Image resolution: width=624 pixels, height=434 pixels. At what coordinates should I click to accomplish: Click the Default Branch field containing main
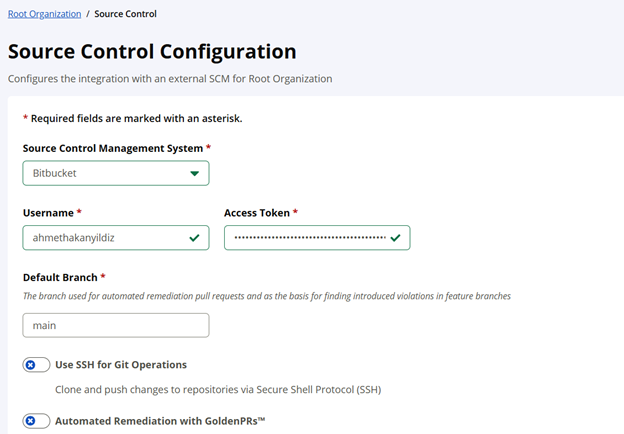tap(115, 325)
